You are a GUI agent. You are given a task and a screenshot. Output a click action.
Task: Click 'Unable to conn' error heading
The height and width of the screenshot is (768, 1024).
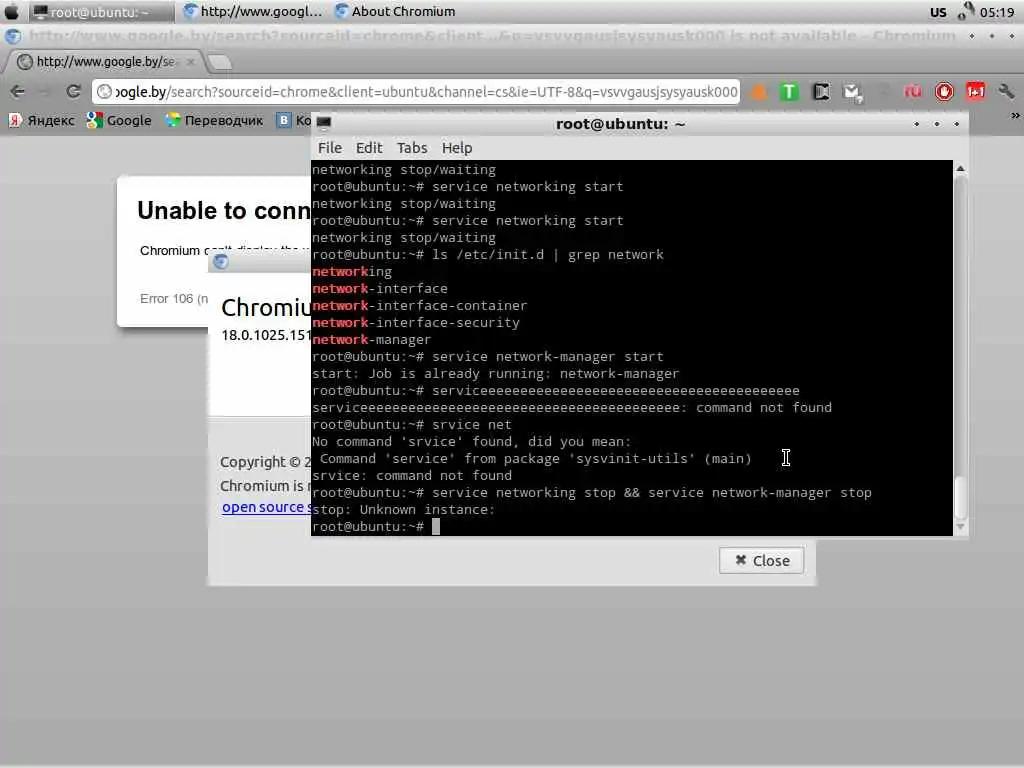224,211
